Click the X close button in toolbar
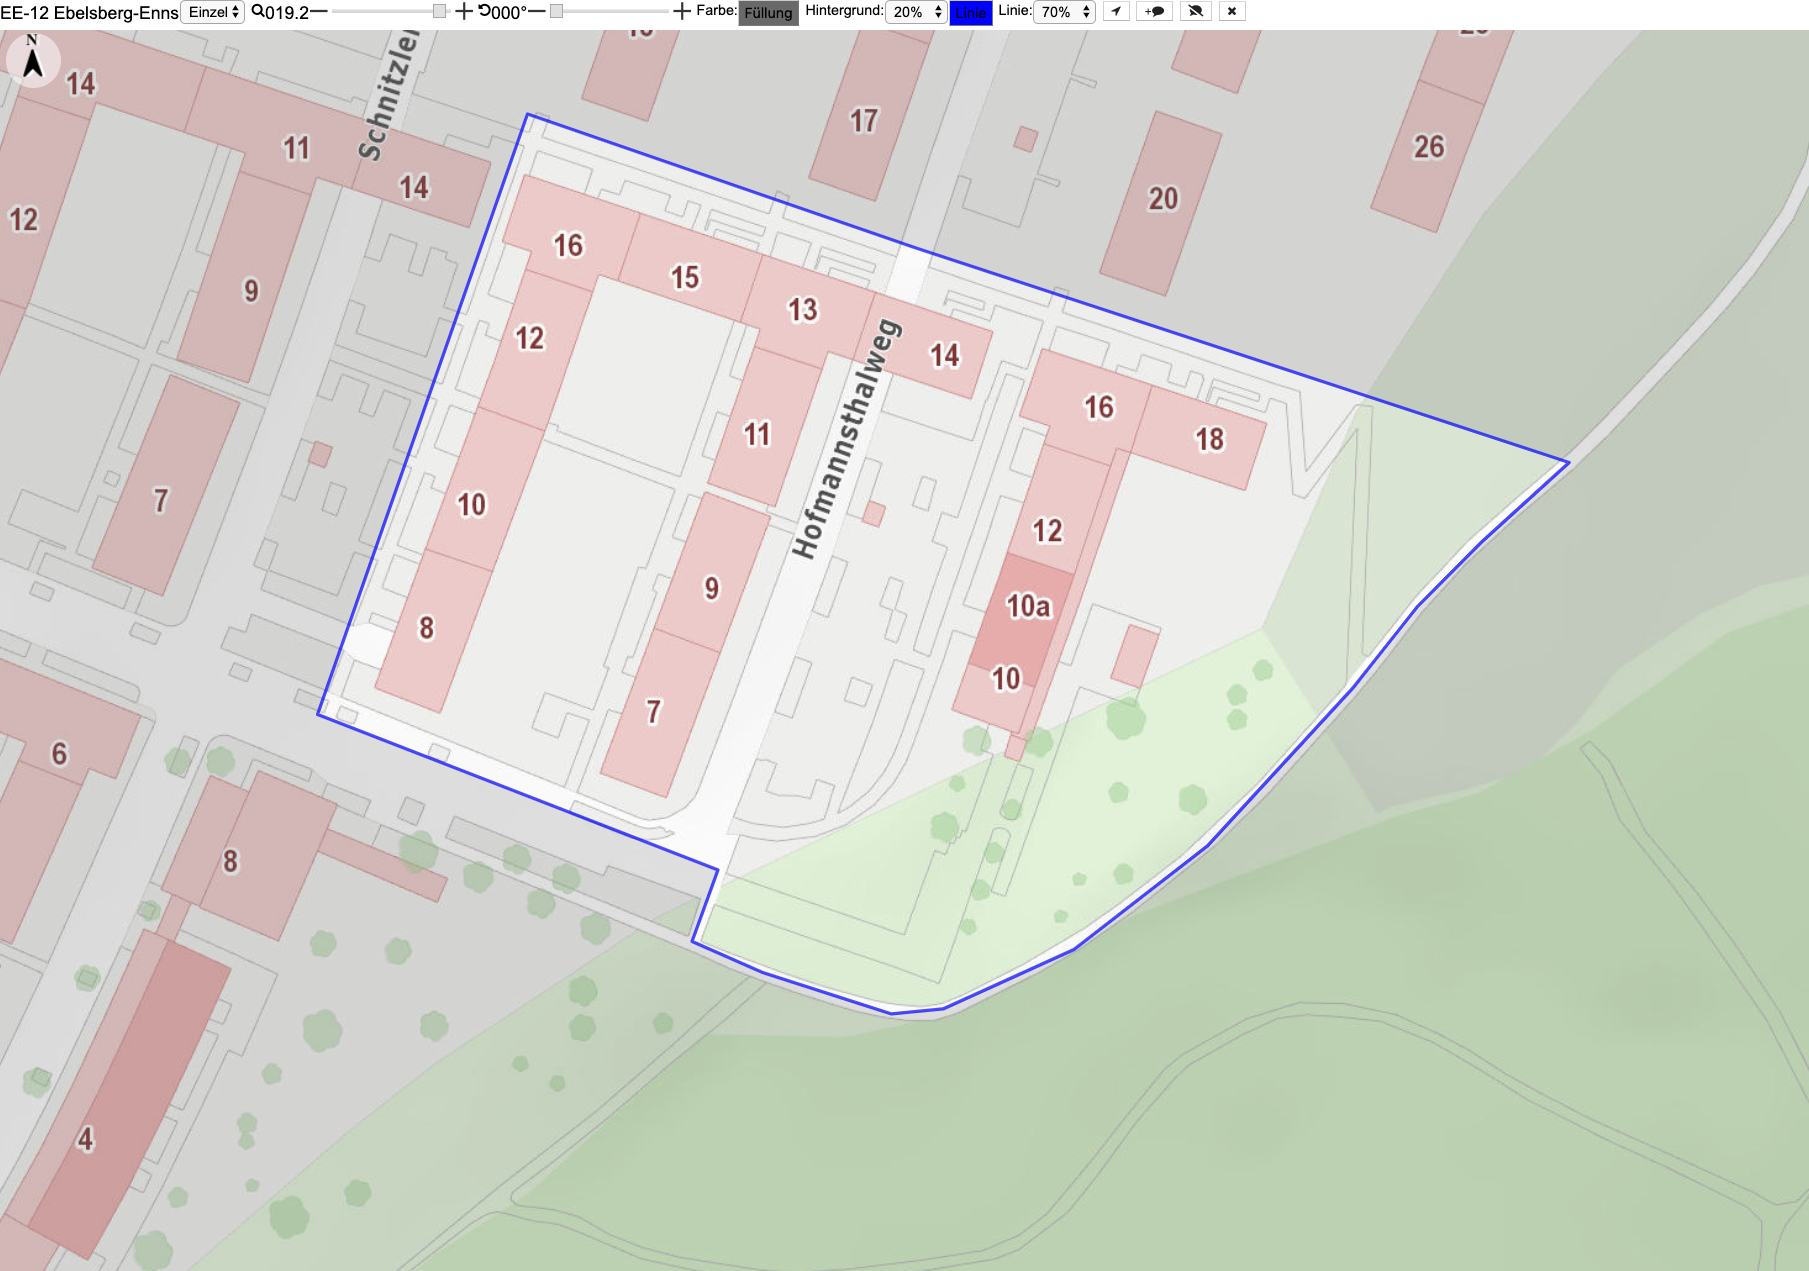 [1232, 12]
